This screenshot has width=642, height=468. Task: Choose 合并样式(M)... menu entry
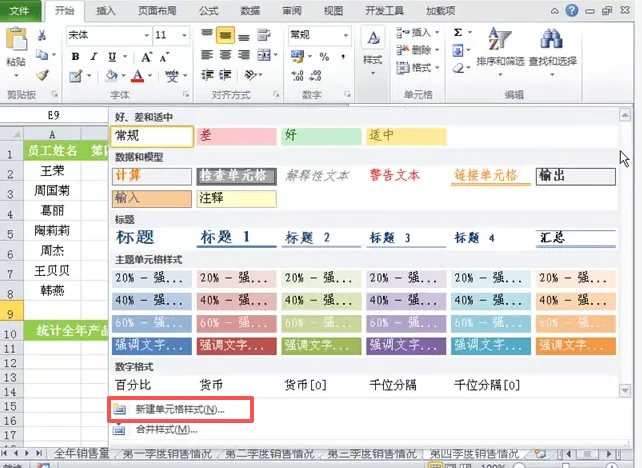click(167, 430)
